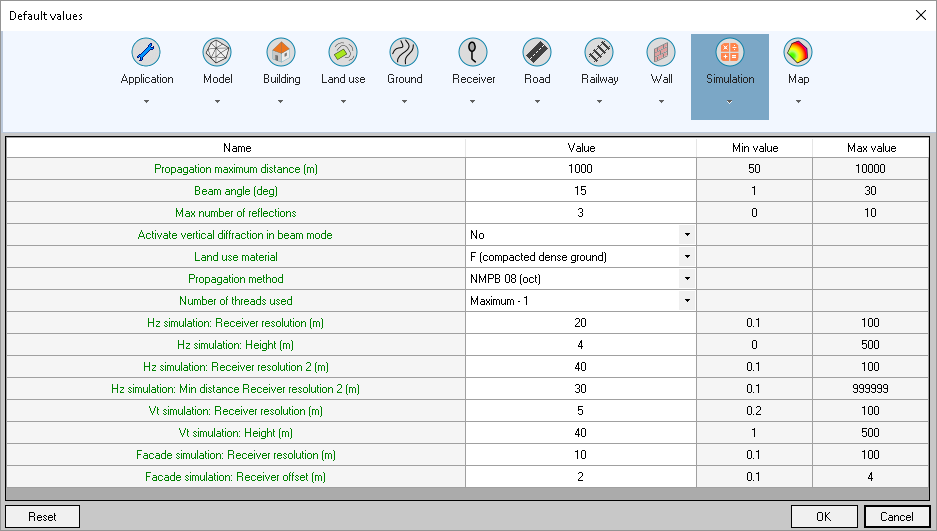The width and height of the screenshot is (937, 531).
Task: Edit Hz simulation Height value 4
Action: point(580,345)
